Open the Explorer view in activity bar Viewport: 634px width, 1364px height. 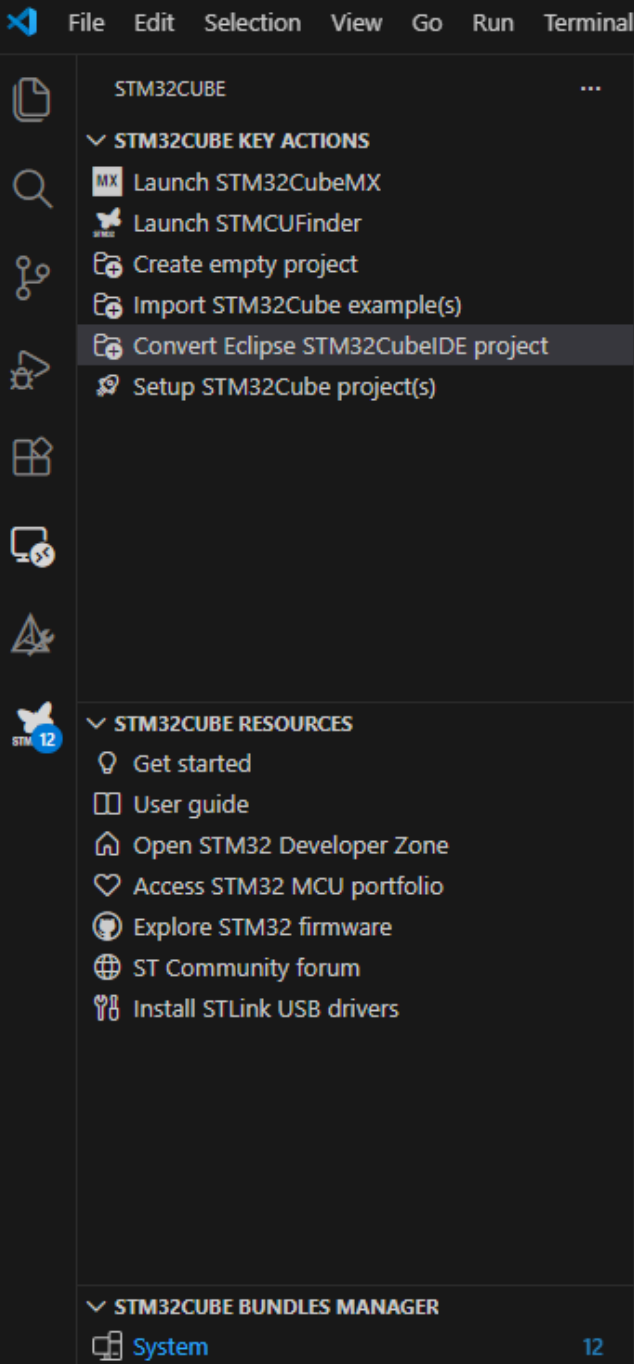pos(32,99)
